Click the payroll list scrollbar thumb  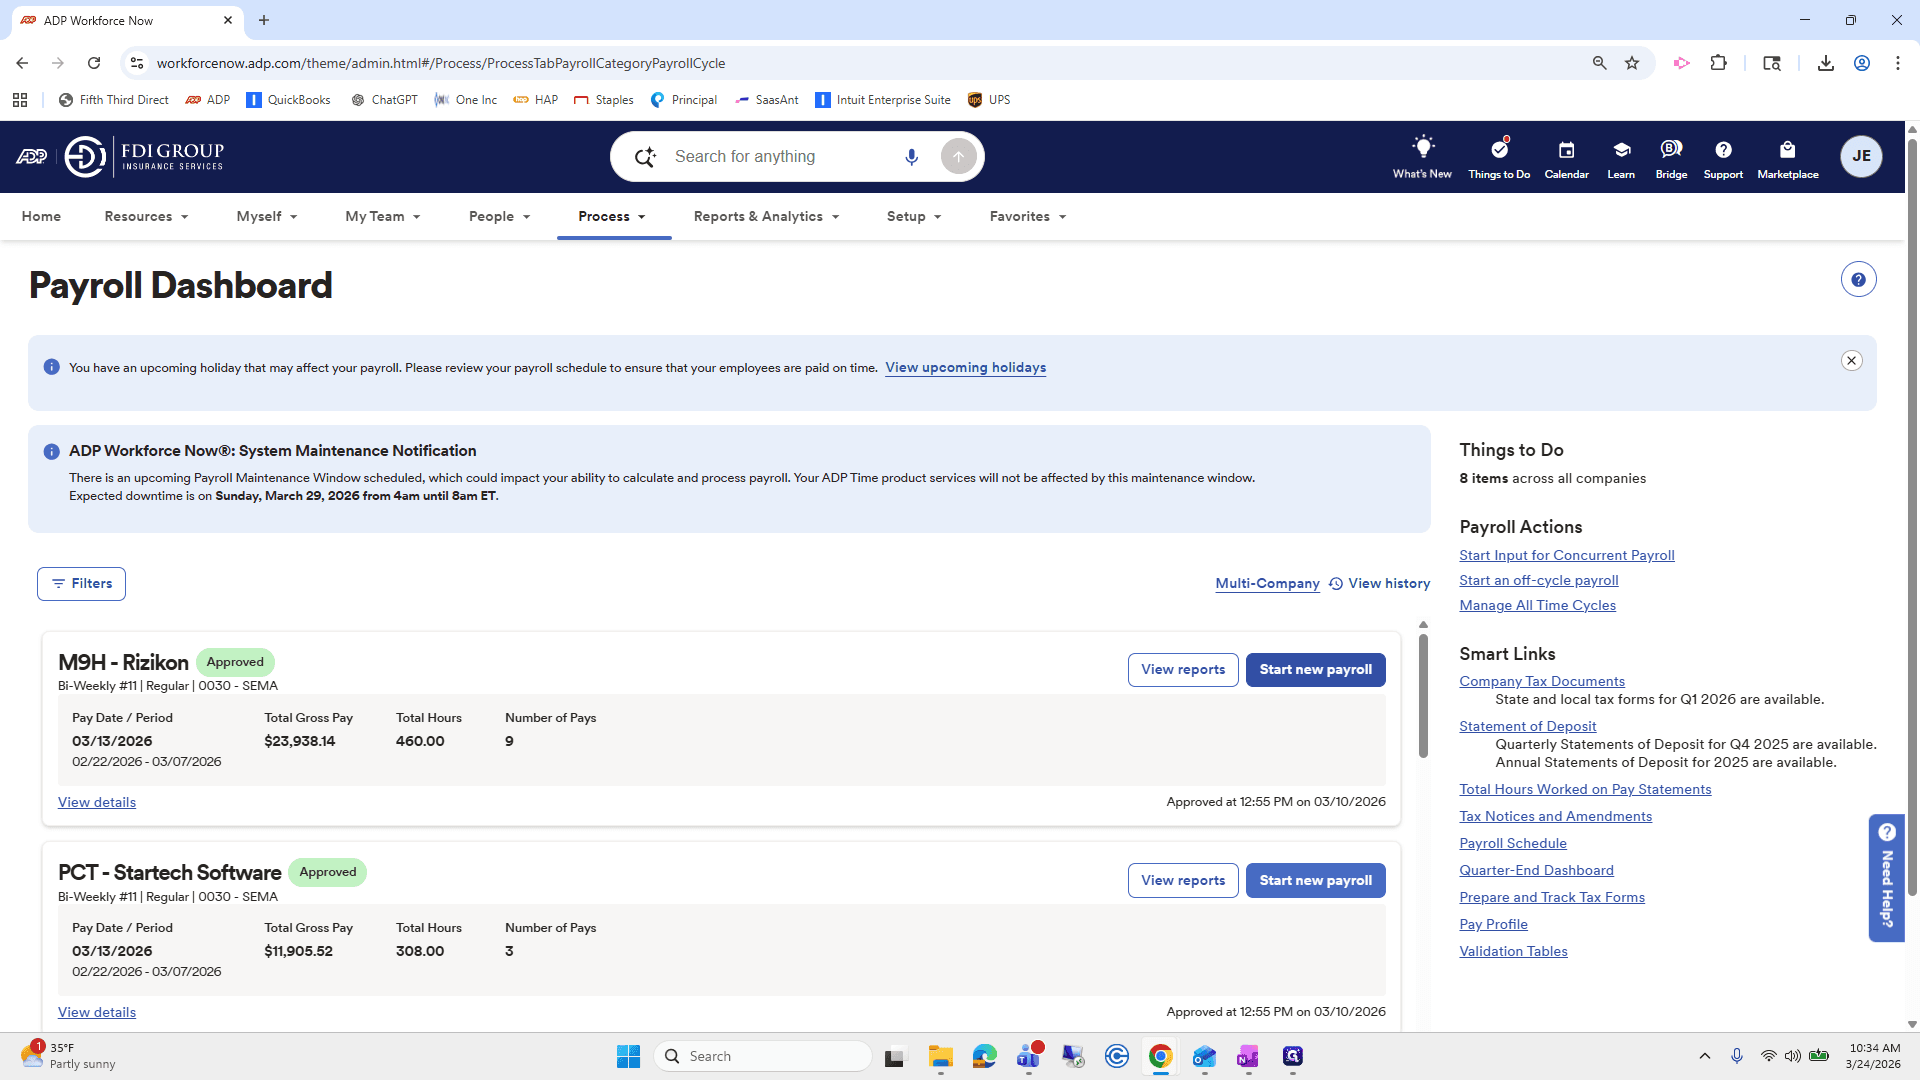(x=1423, y=695)
